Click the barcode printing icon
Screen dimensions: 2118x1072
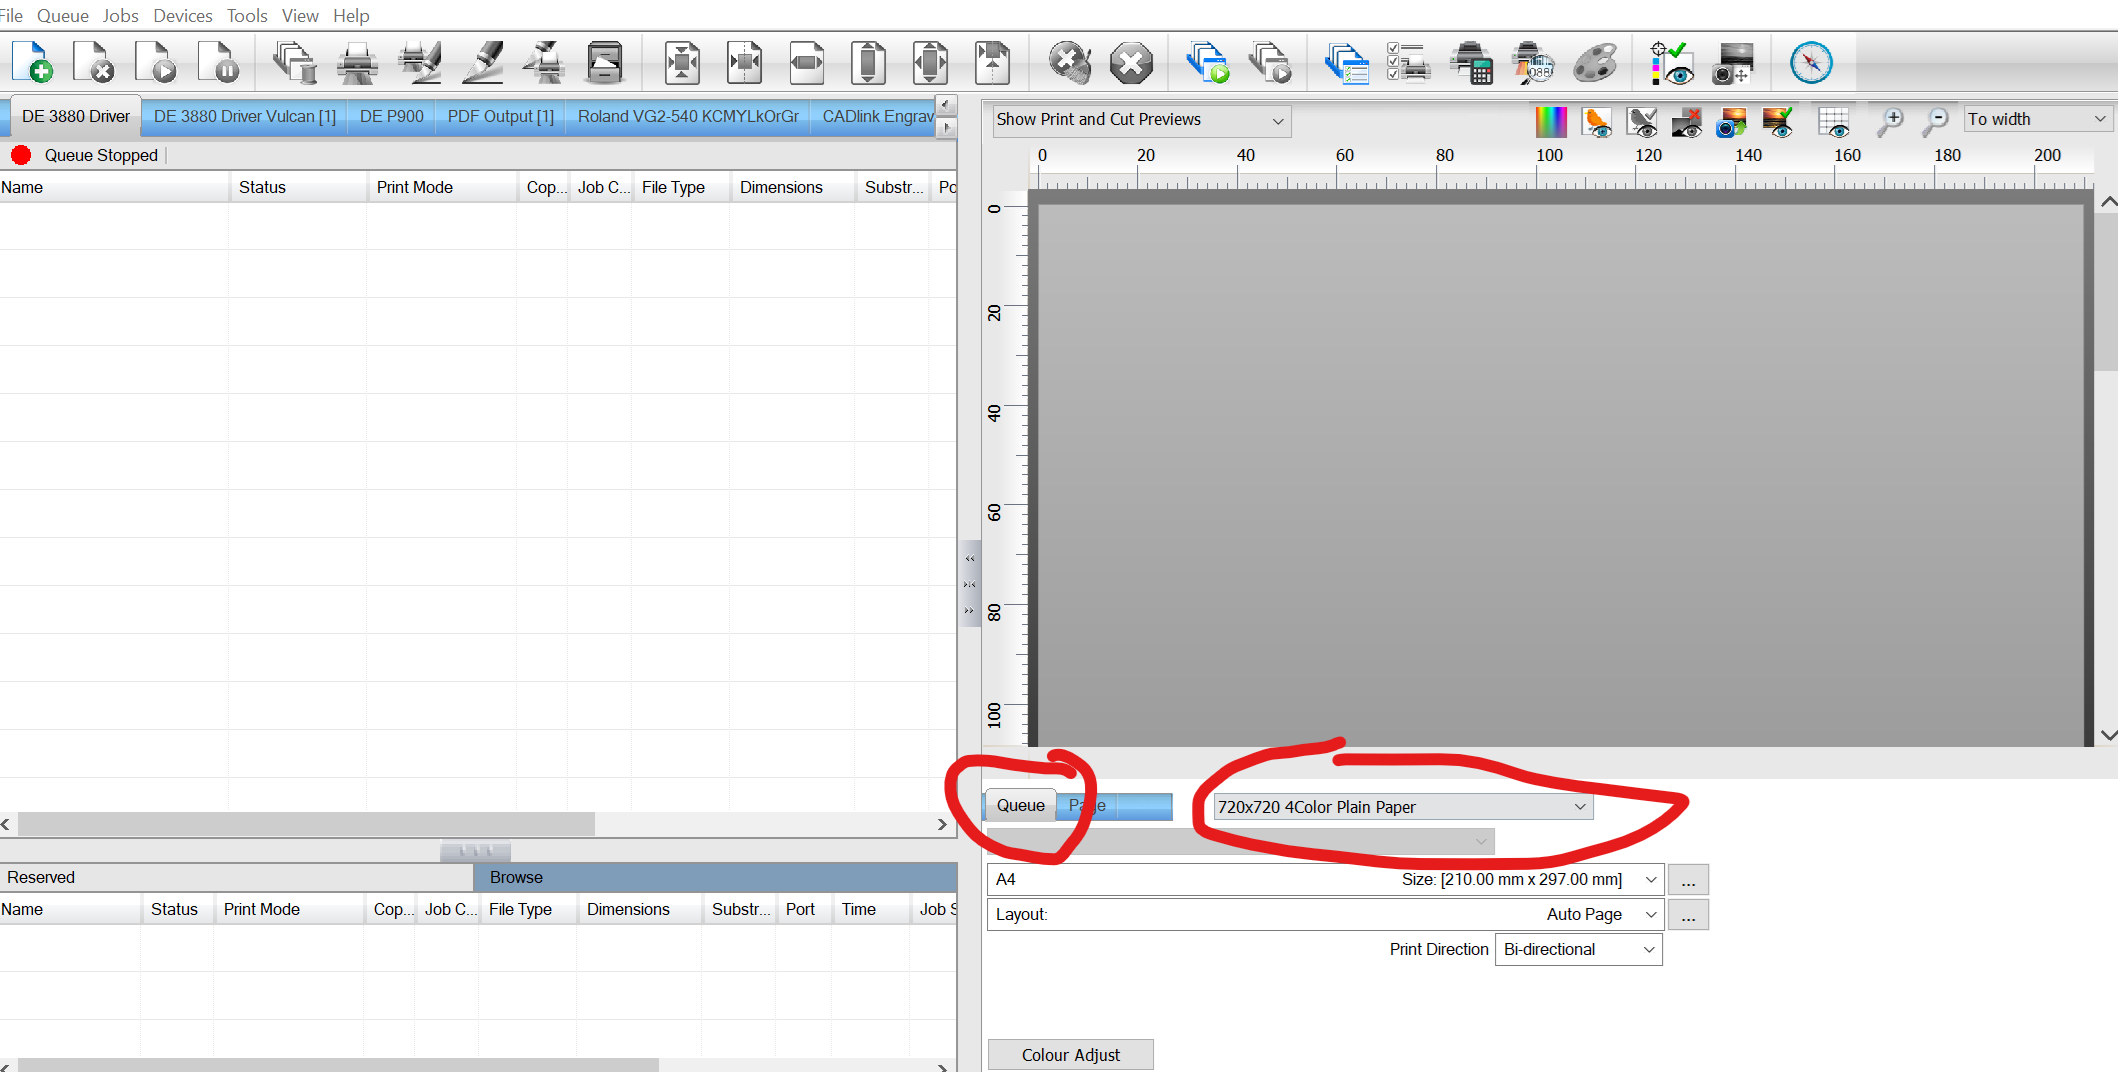1535,62
